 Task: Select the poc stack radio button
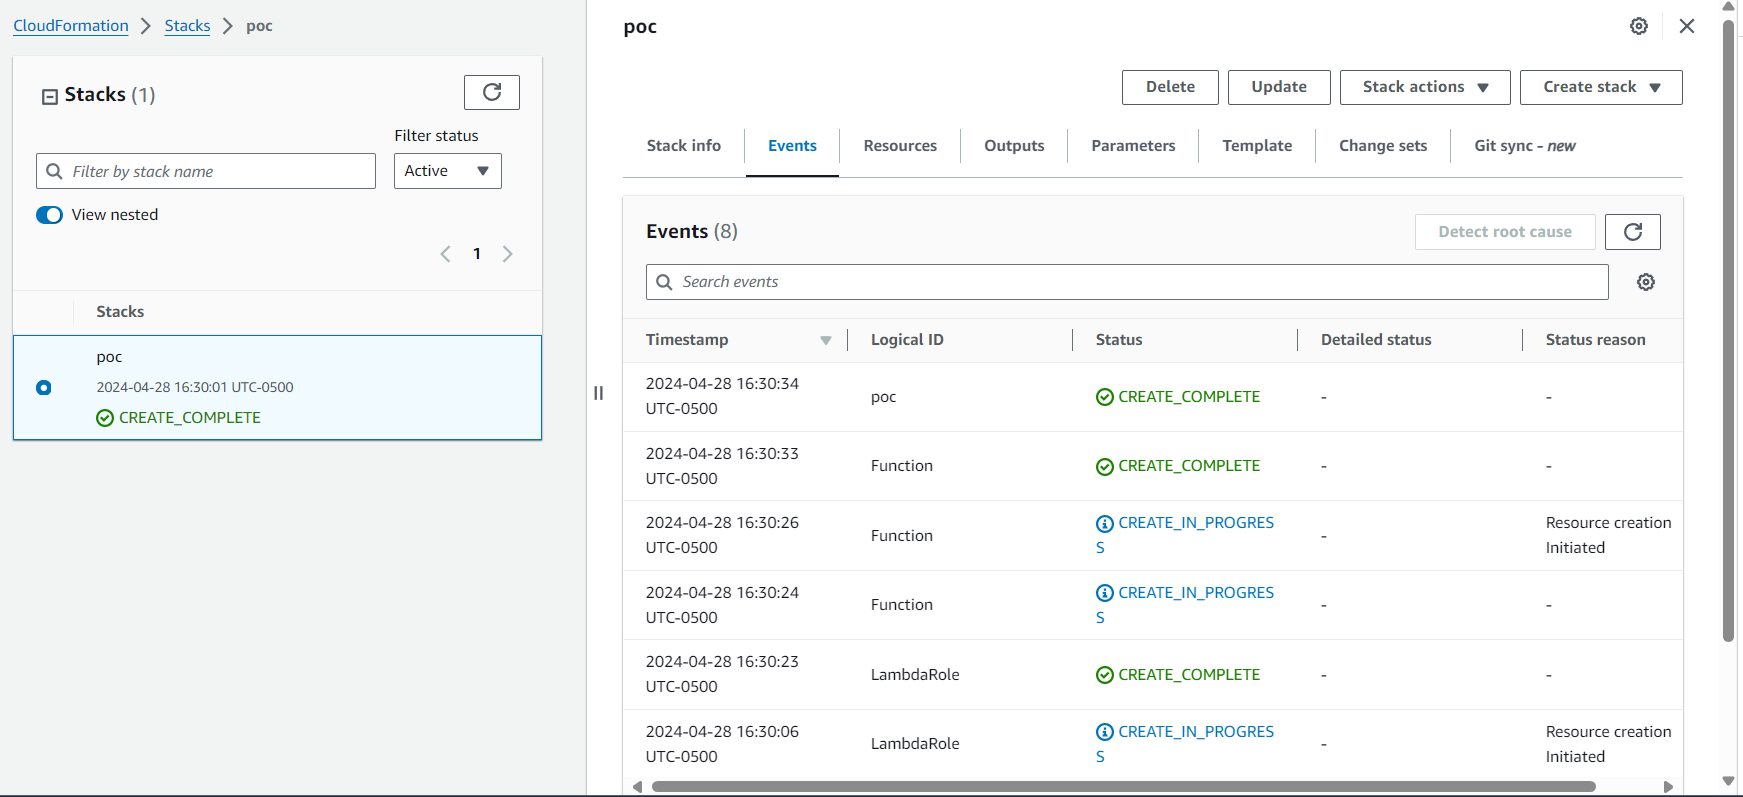click(x=44, y=388)
